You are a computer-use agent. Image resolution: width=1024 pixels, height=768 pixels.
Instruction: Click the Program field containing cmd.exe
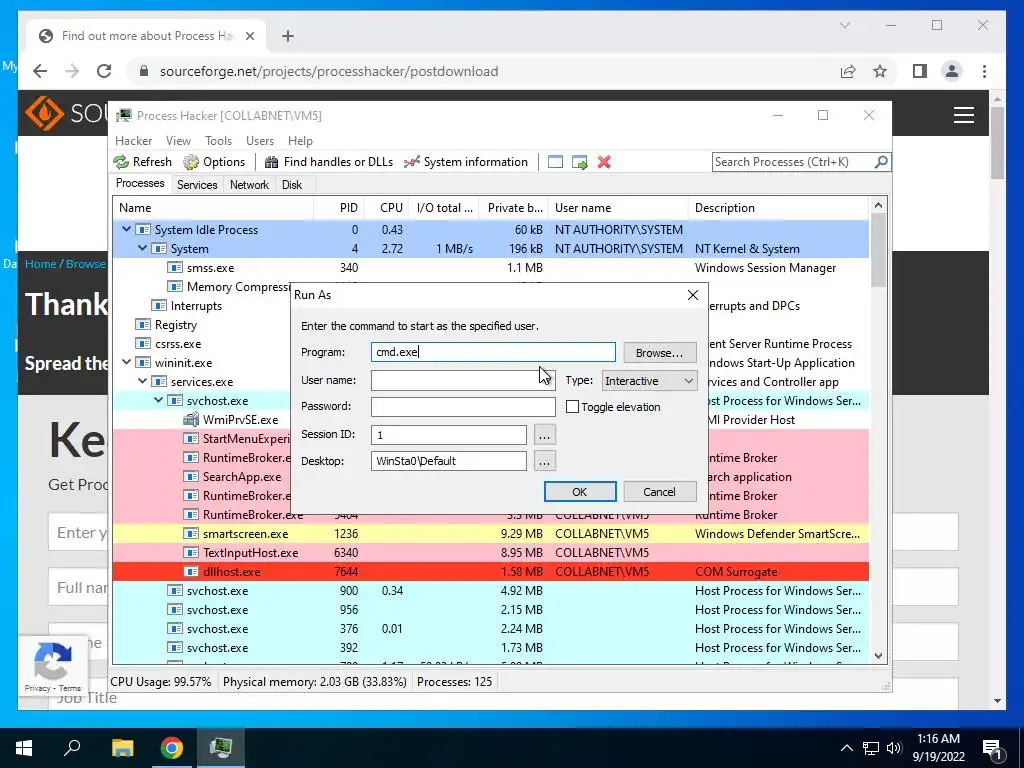[x=493, y=352]
